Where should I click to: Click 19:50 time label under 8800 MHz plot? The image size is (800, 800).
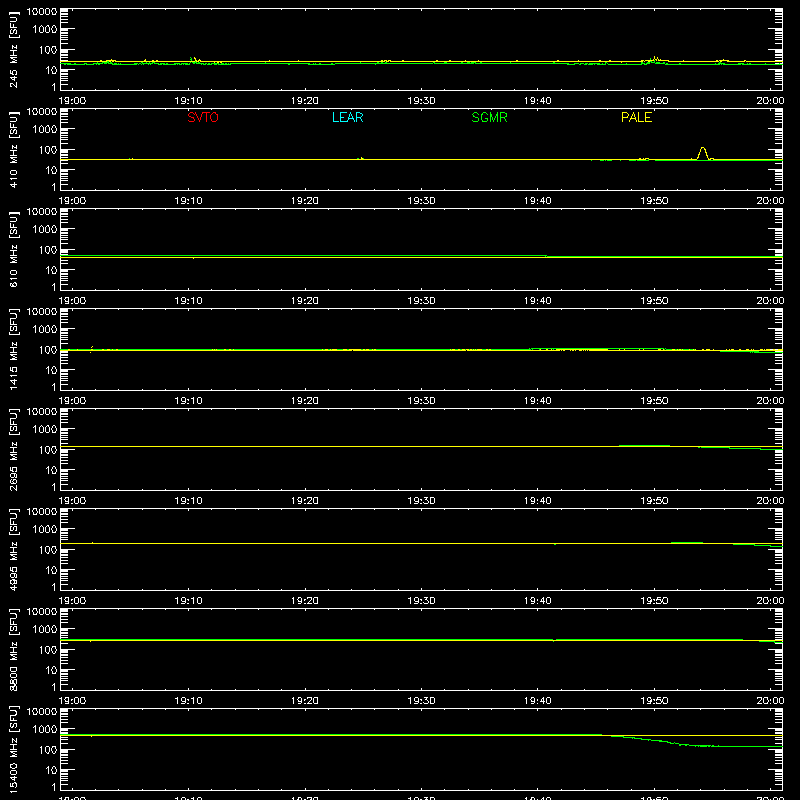coord(654,701)
